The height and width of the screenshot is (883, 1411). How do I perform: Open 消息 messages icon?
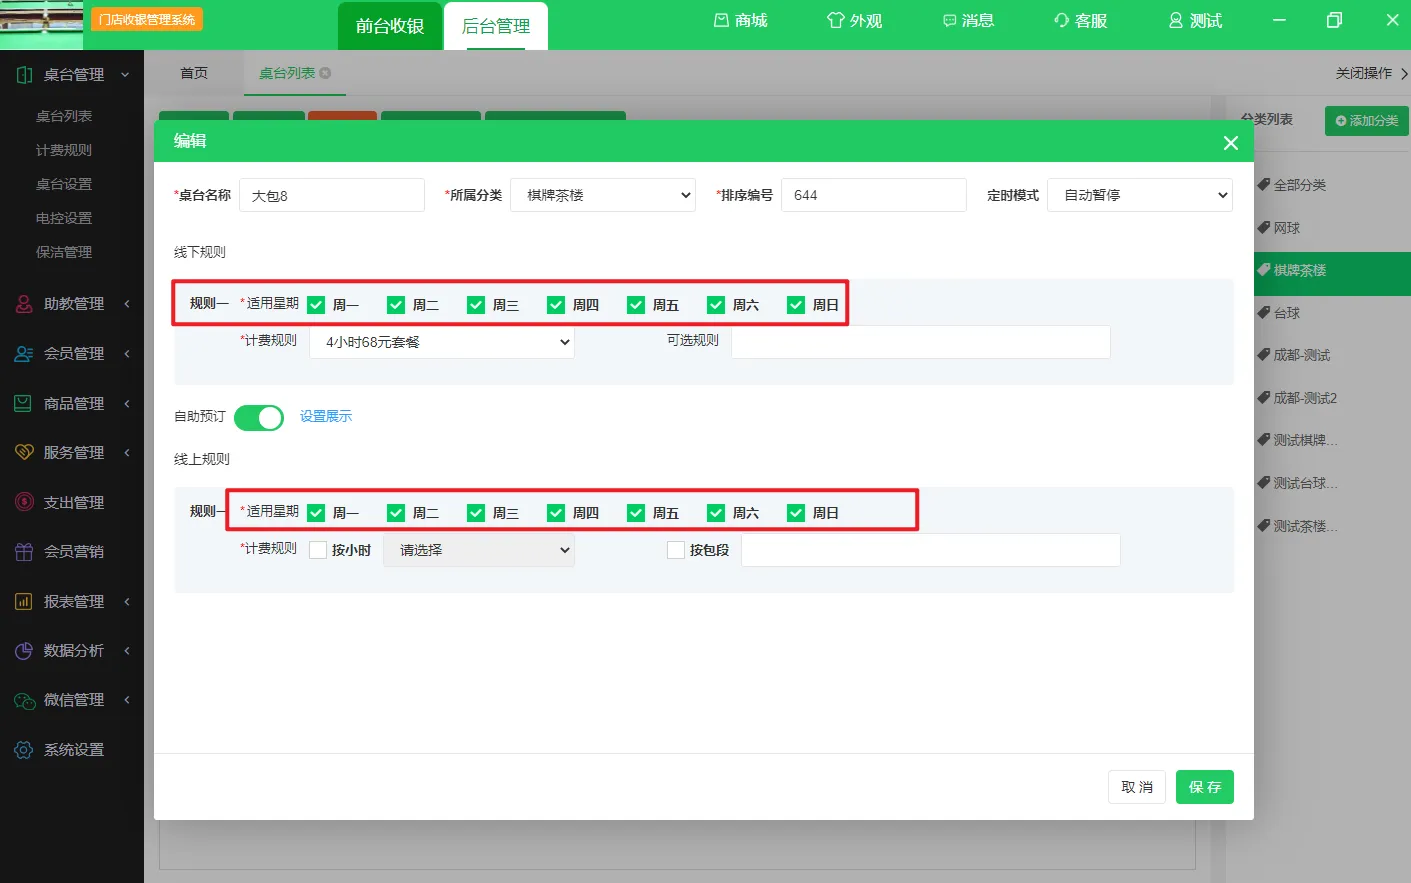pos(949,20)
